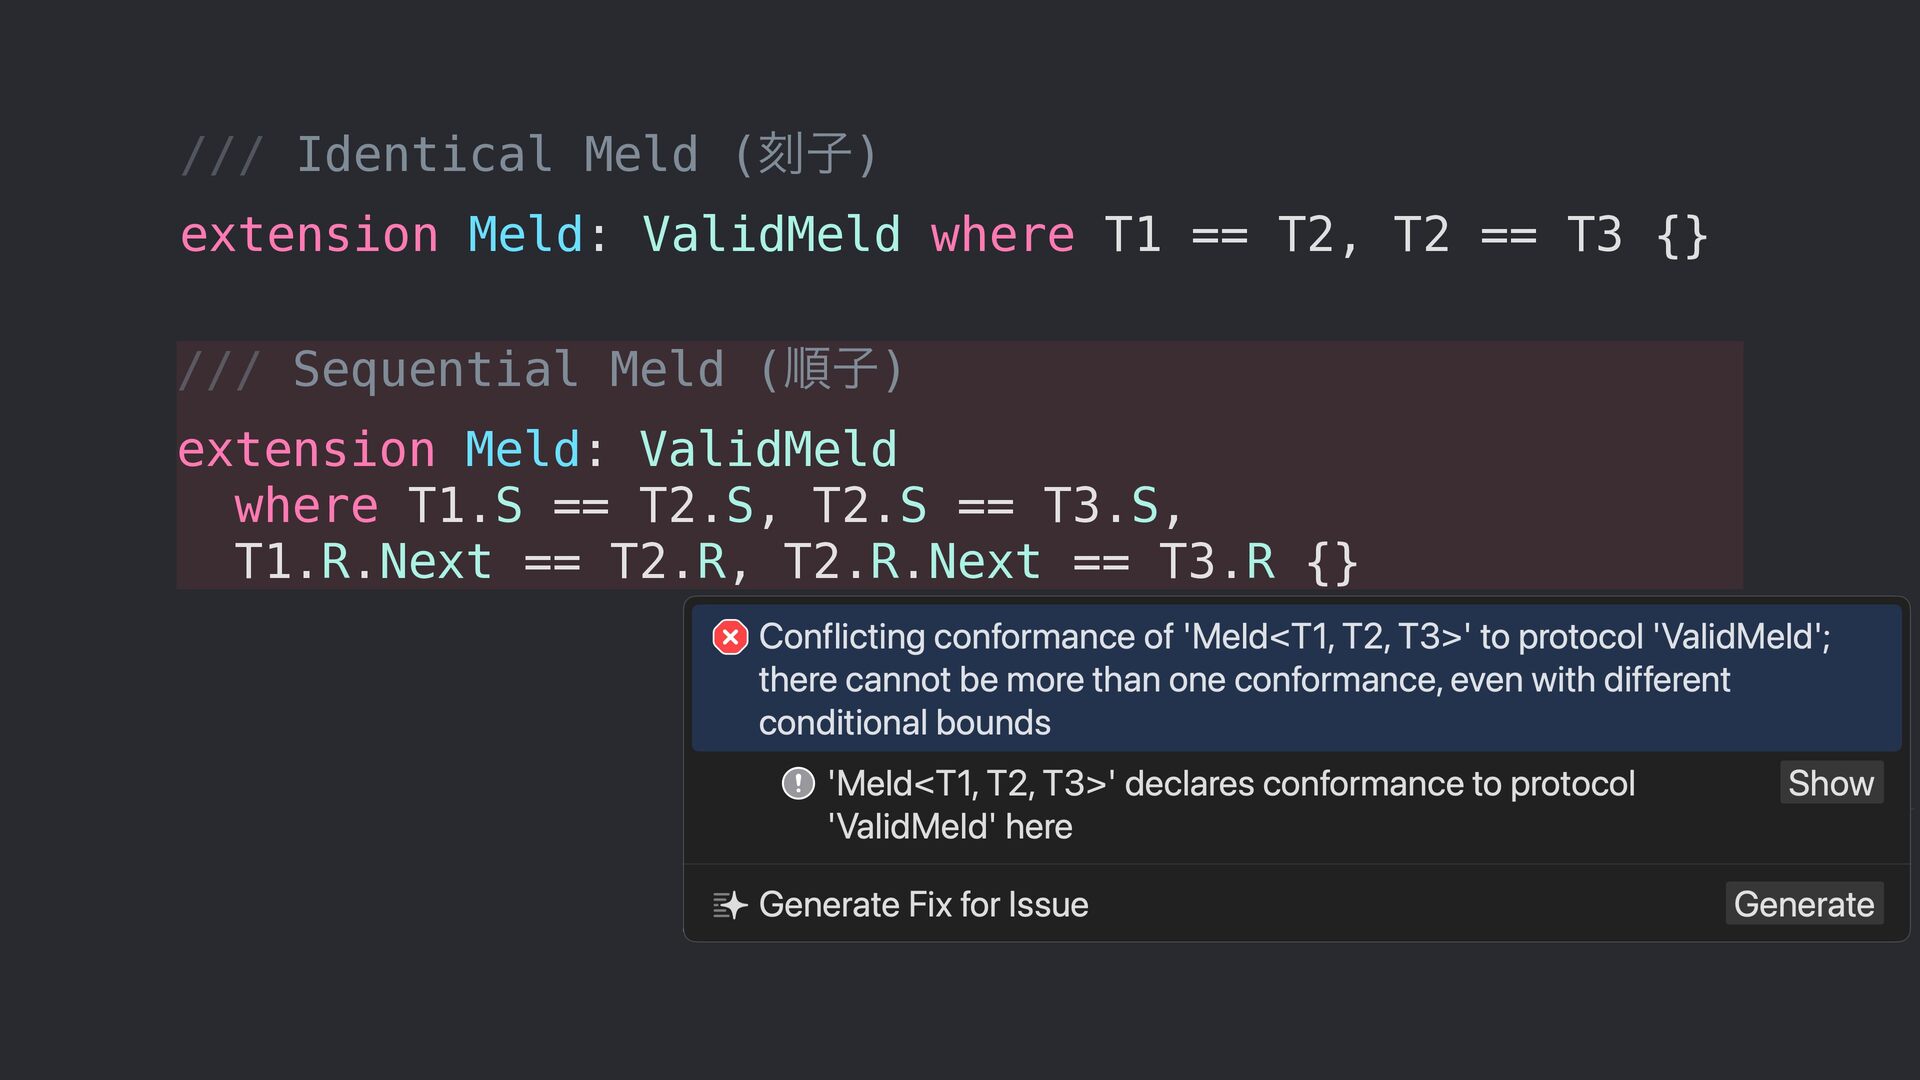Viewport: 1920px width, 1080px height.
Task: Click the pink 'where' in highlighted block
Action: click(306, 506)
